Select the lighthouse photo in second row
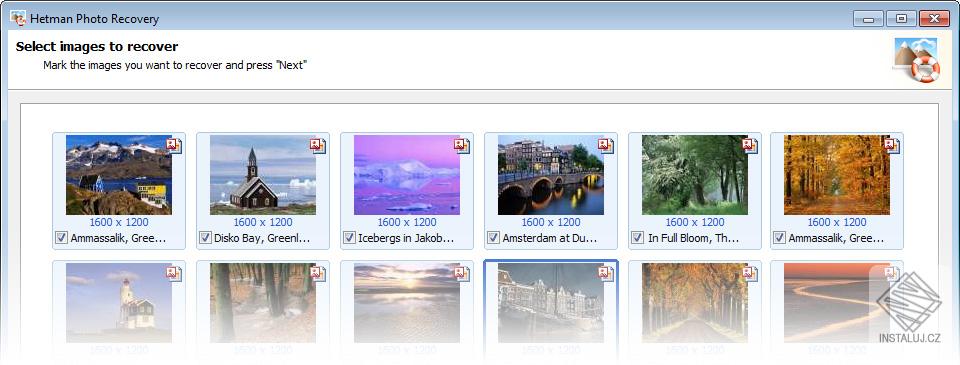Viewport: 960px width, 365px height. point(119,303)
